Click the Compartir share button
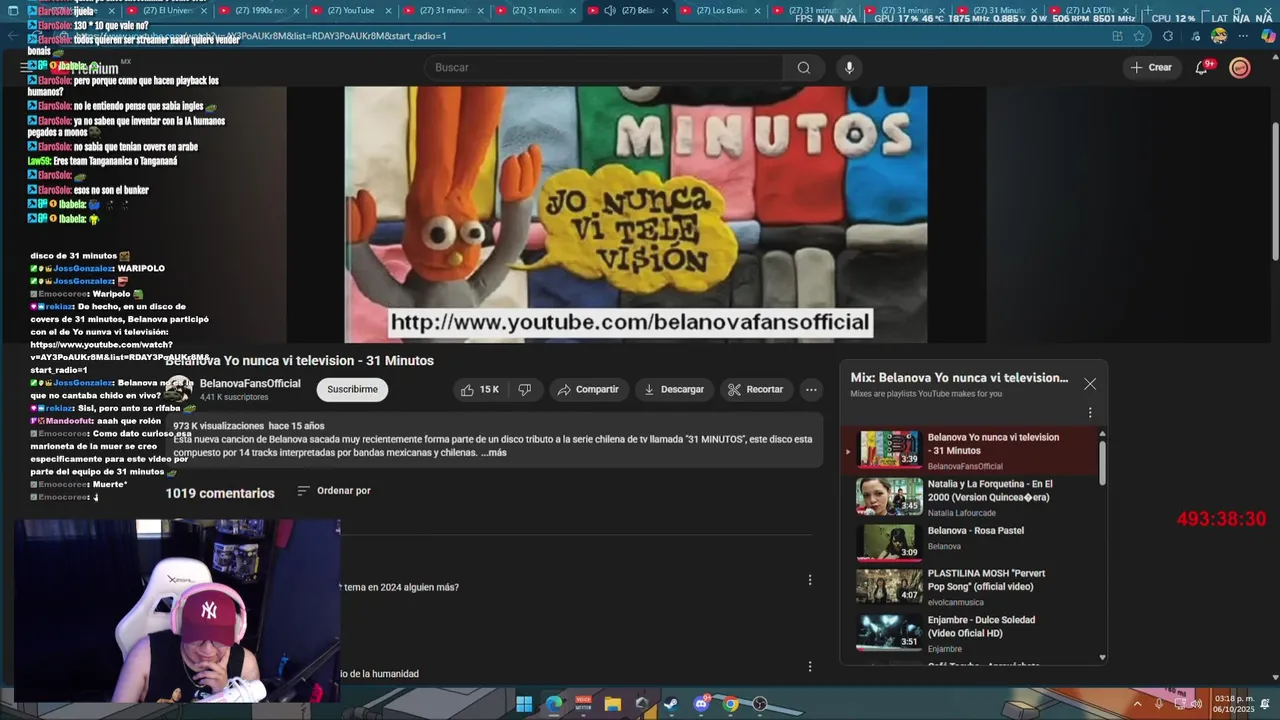This screenshot has height=720, width=1280. pos(588,389)
